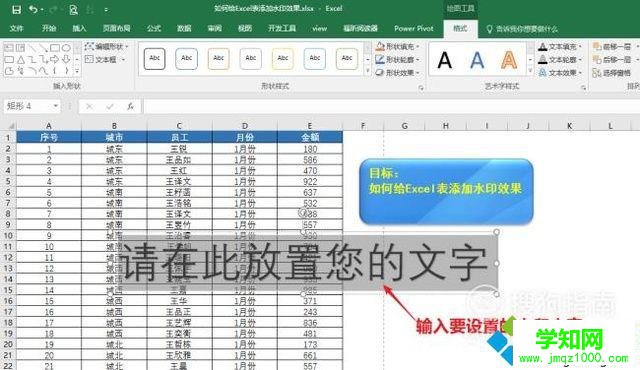Apply the orange outlined A WordArt style
The width and height of the screenshot is (640, 370).
point(509,60)
